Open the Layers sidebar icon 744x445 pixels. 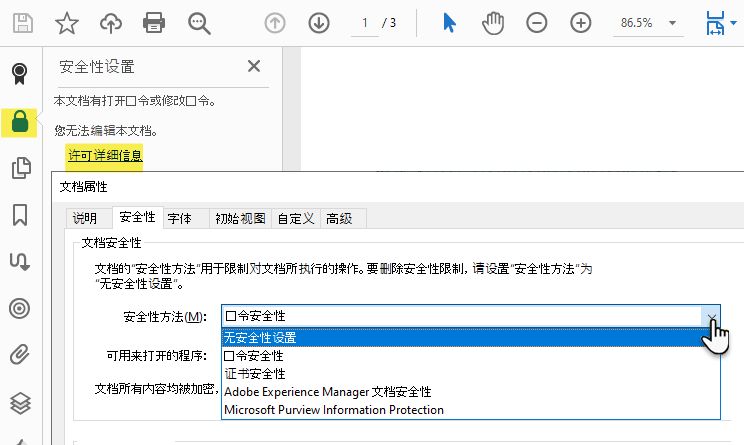click(20, 403)
